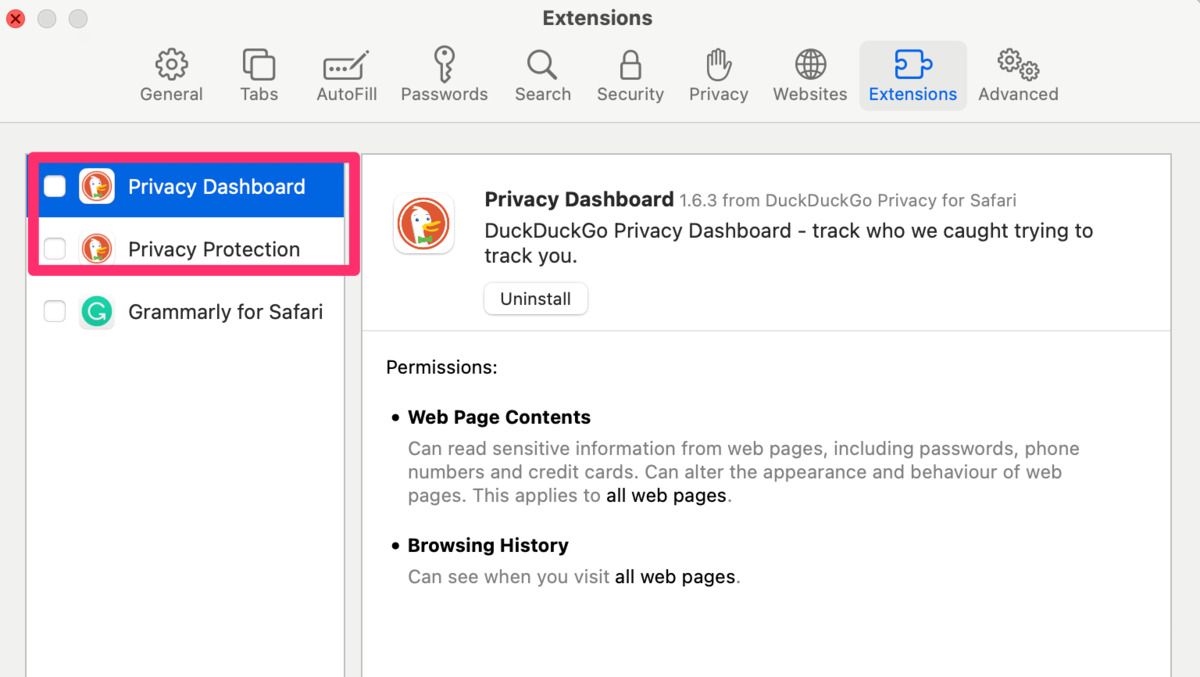Switch to the Passwords tab label
Viewport: 1200px width, 677px height.
click(444, 94)
